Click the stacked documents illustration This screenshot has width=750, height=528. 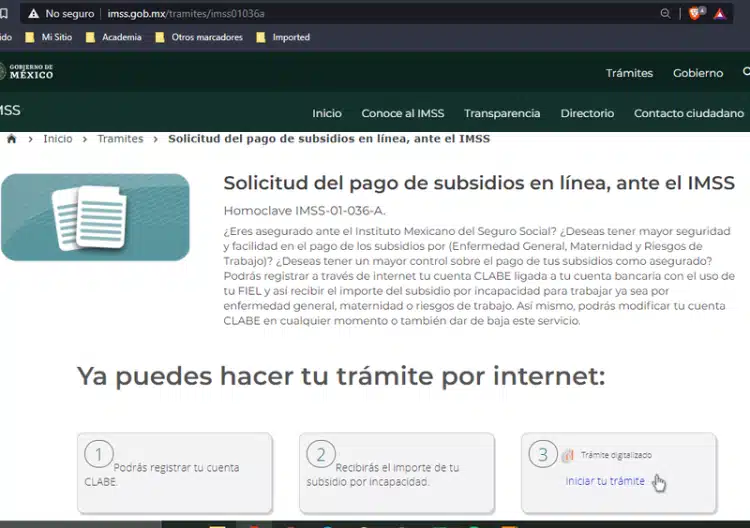click(90, 217)
